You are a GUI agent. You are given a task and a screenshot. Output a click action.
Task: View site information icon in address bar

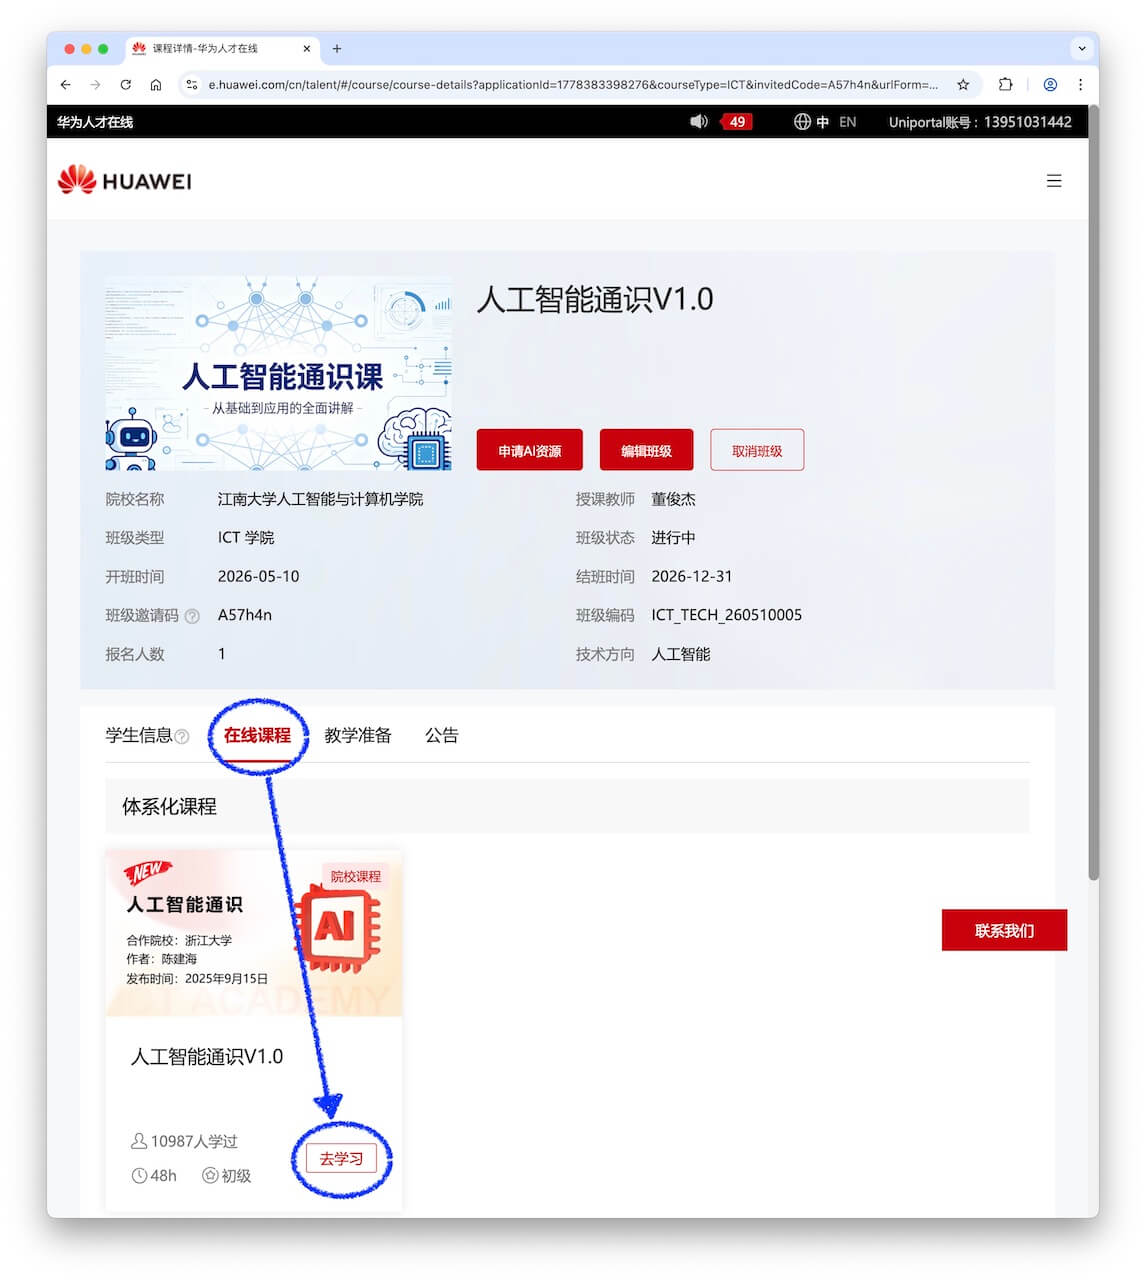192,85
